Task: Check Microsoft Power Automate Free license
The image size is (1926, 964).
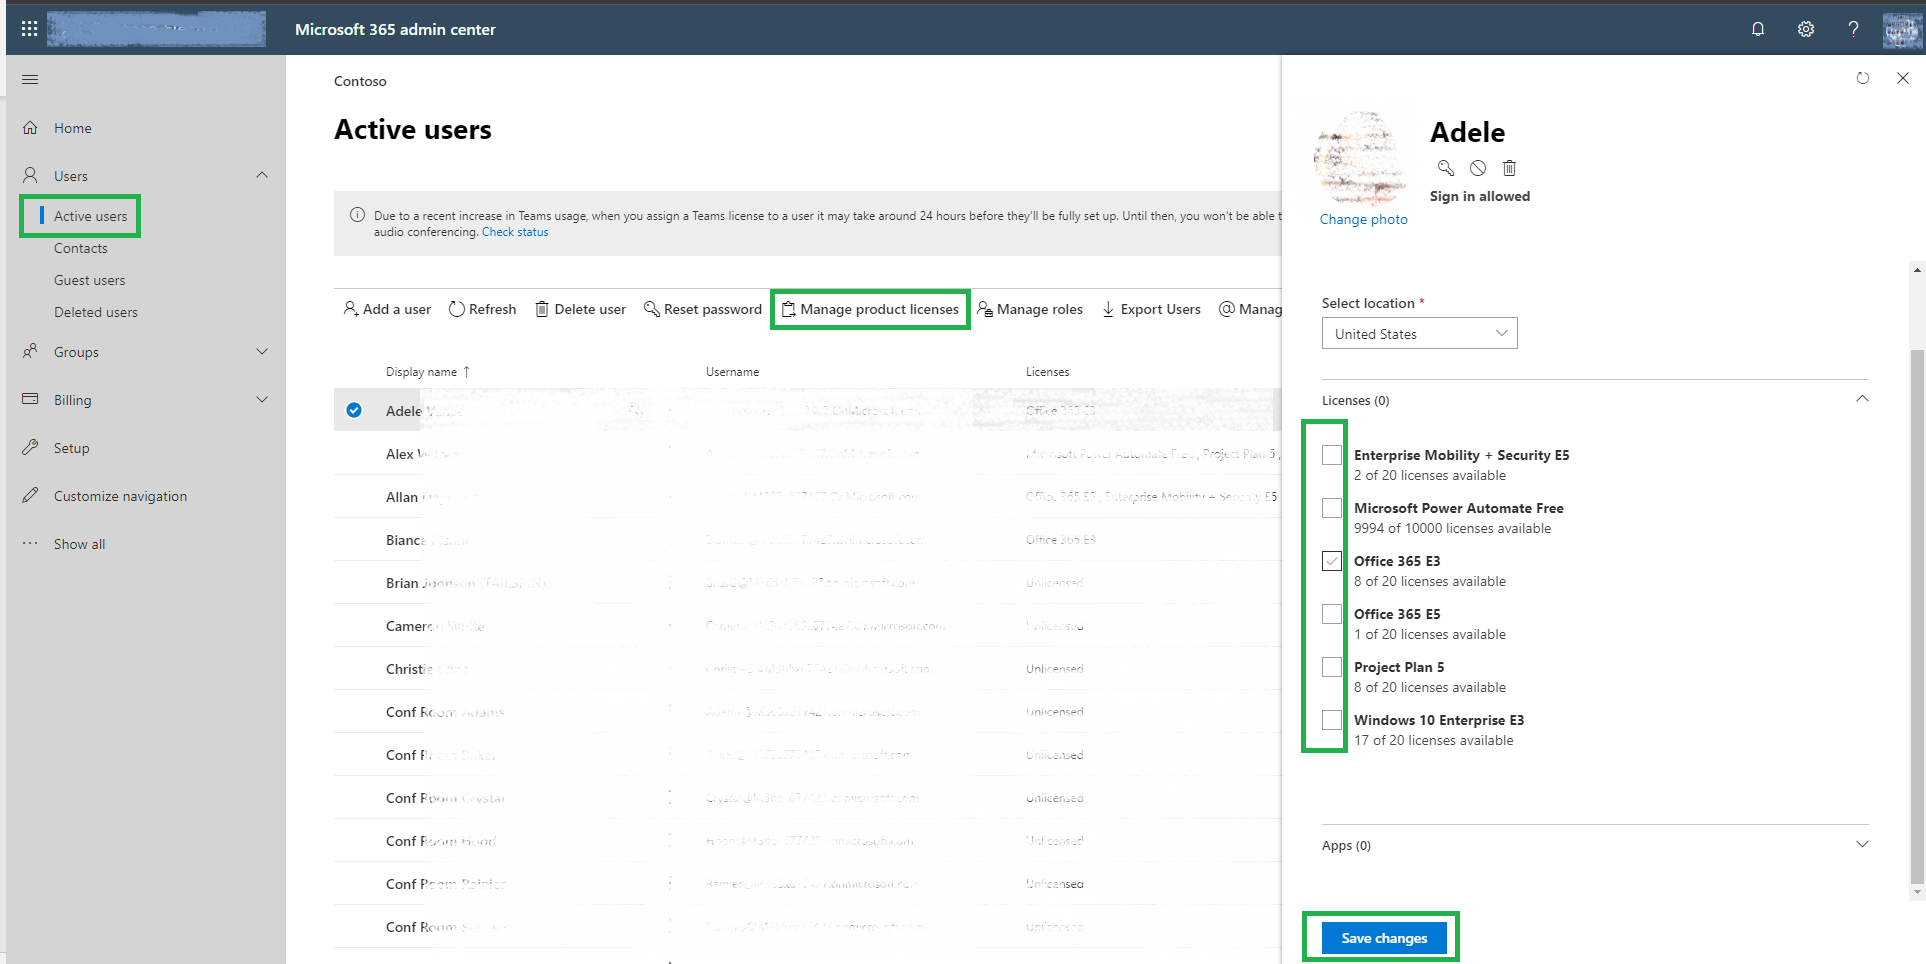Action: [1332, 508]
